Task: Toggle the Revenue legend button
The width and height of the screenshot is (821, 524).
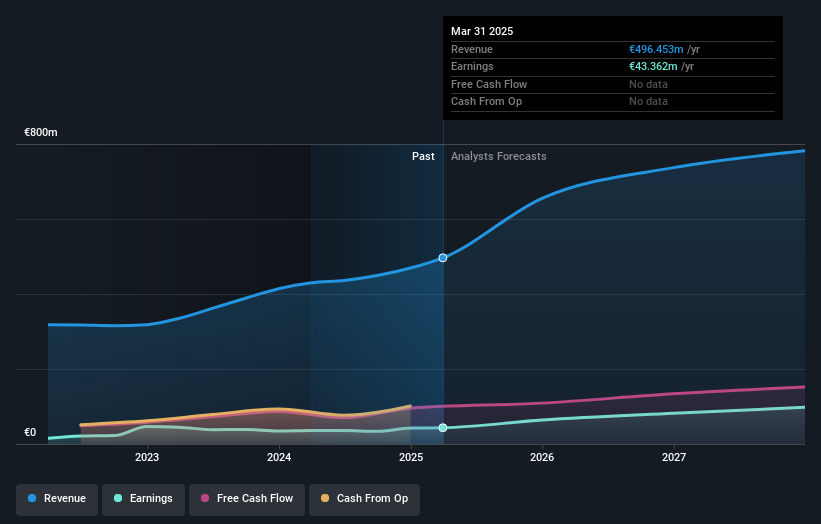Action: coord(57,499)
